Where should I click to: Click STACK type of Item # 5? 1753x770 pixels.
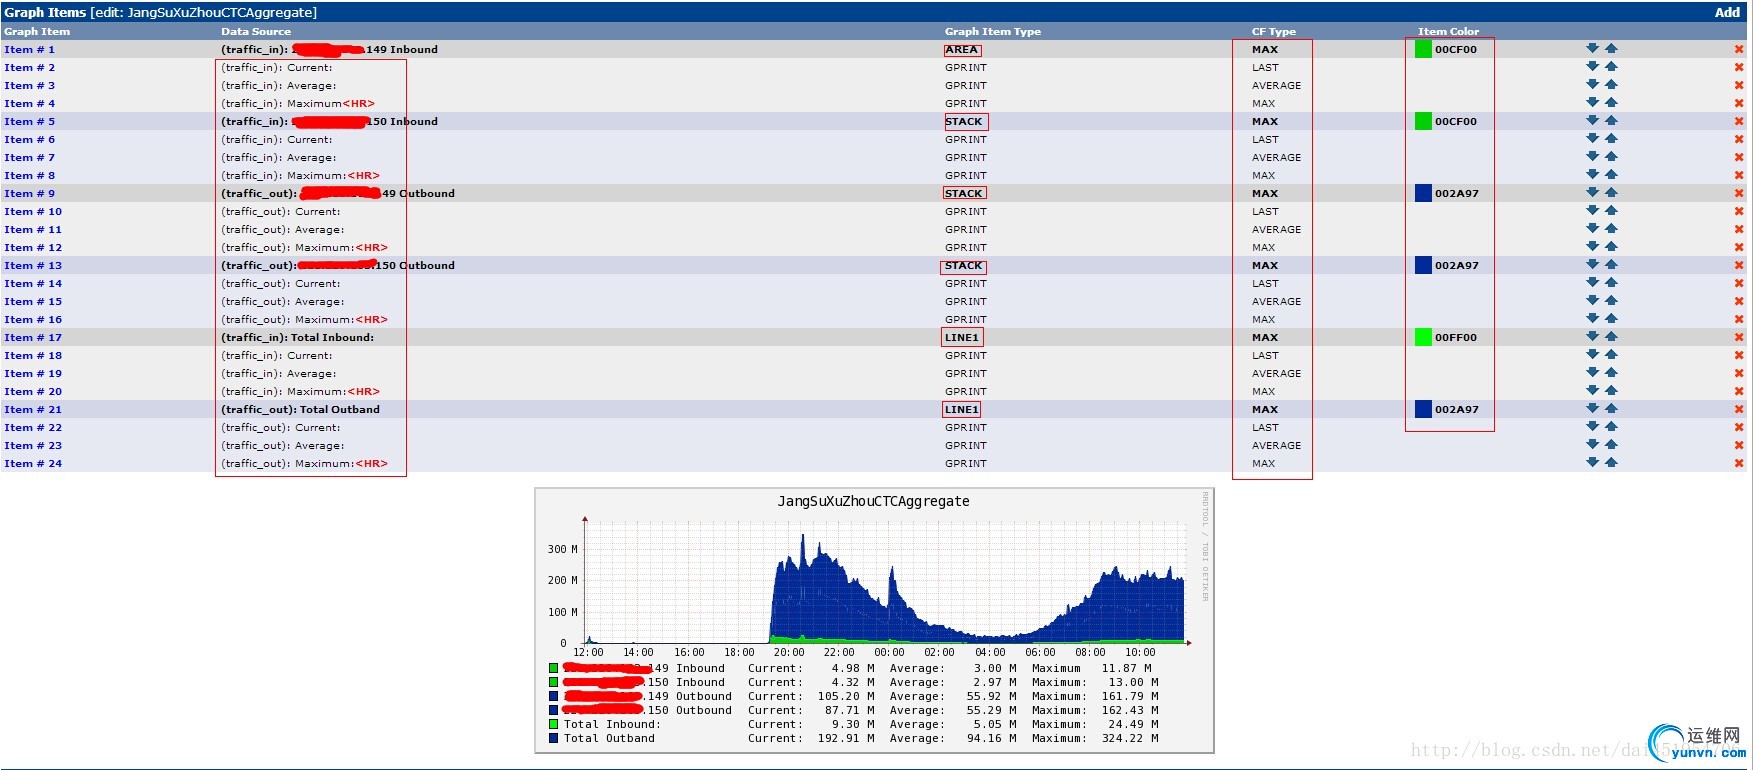(x=963, y=121)
